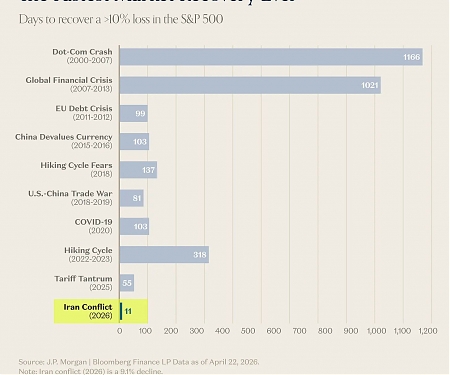Click the bar with value 318
Screen dimensions: 450x375
click(164, 255)
